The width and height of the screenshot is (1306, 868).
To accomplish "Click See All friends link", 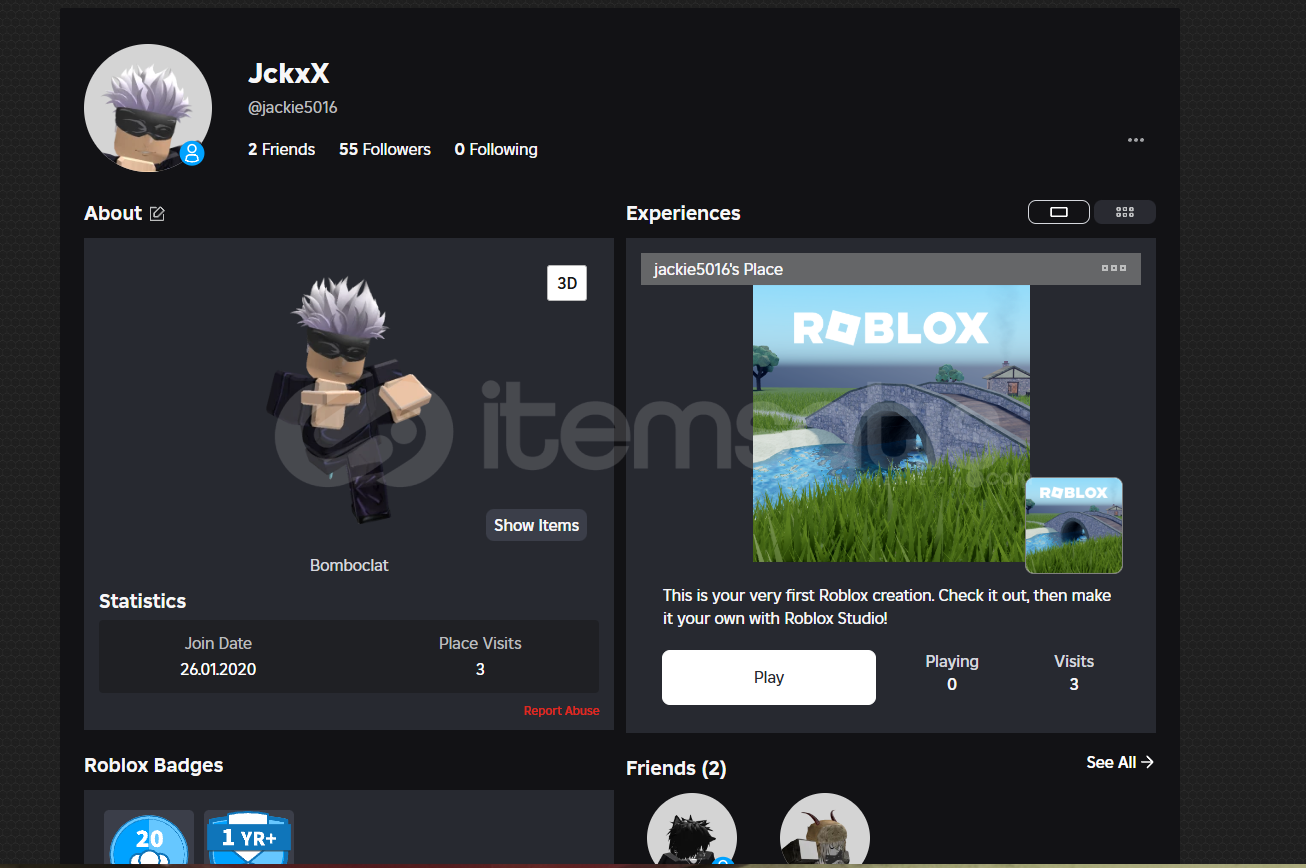I will coord(1120,762).
